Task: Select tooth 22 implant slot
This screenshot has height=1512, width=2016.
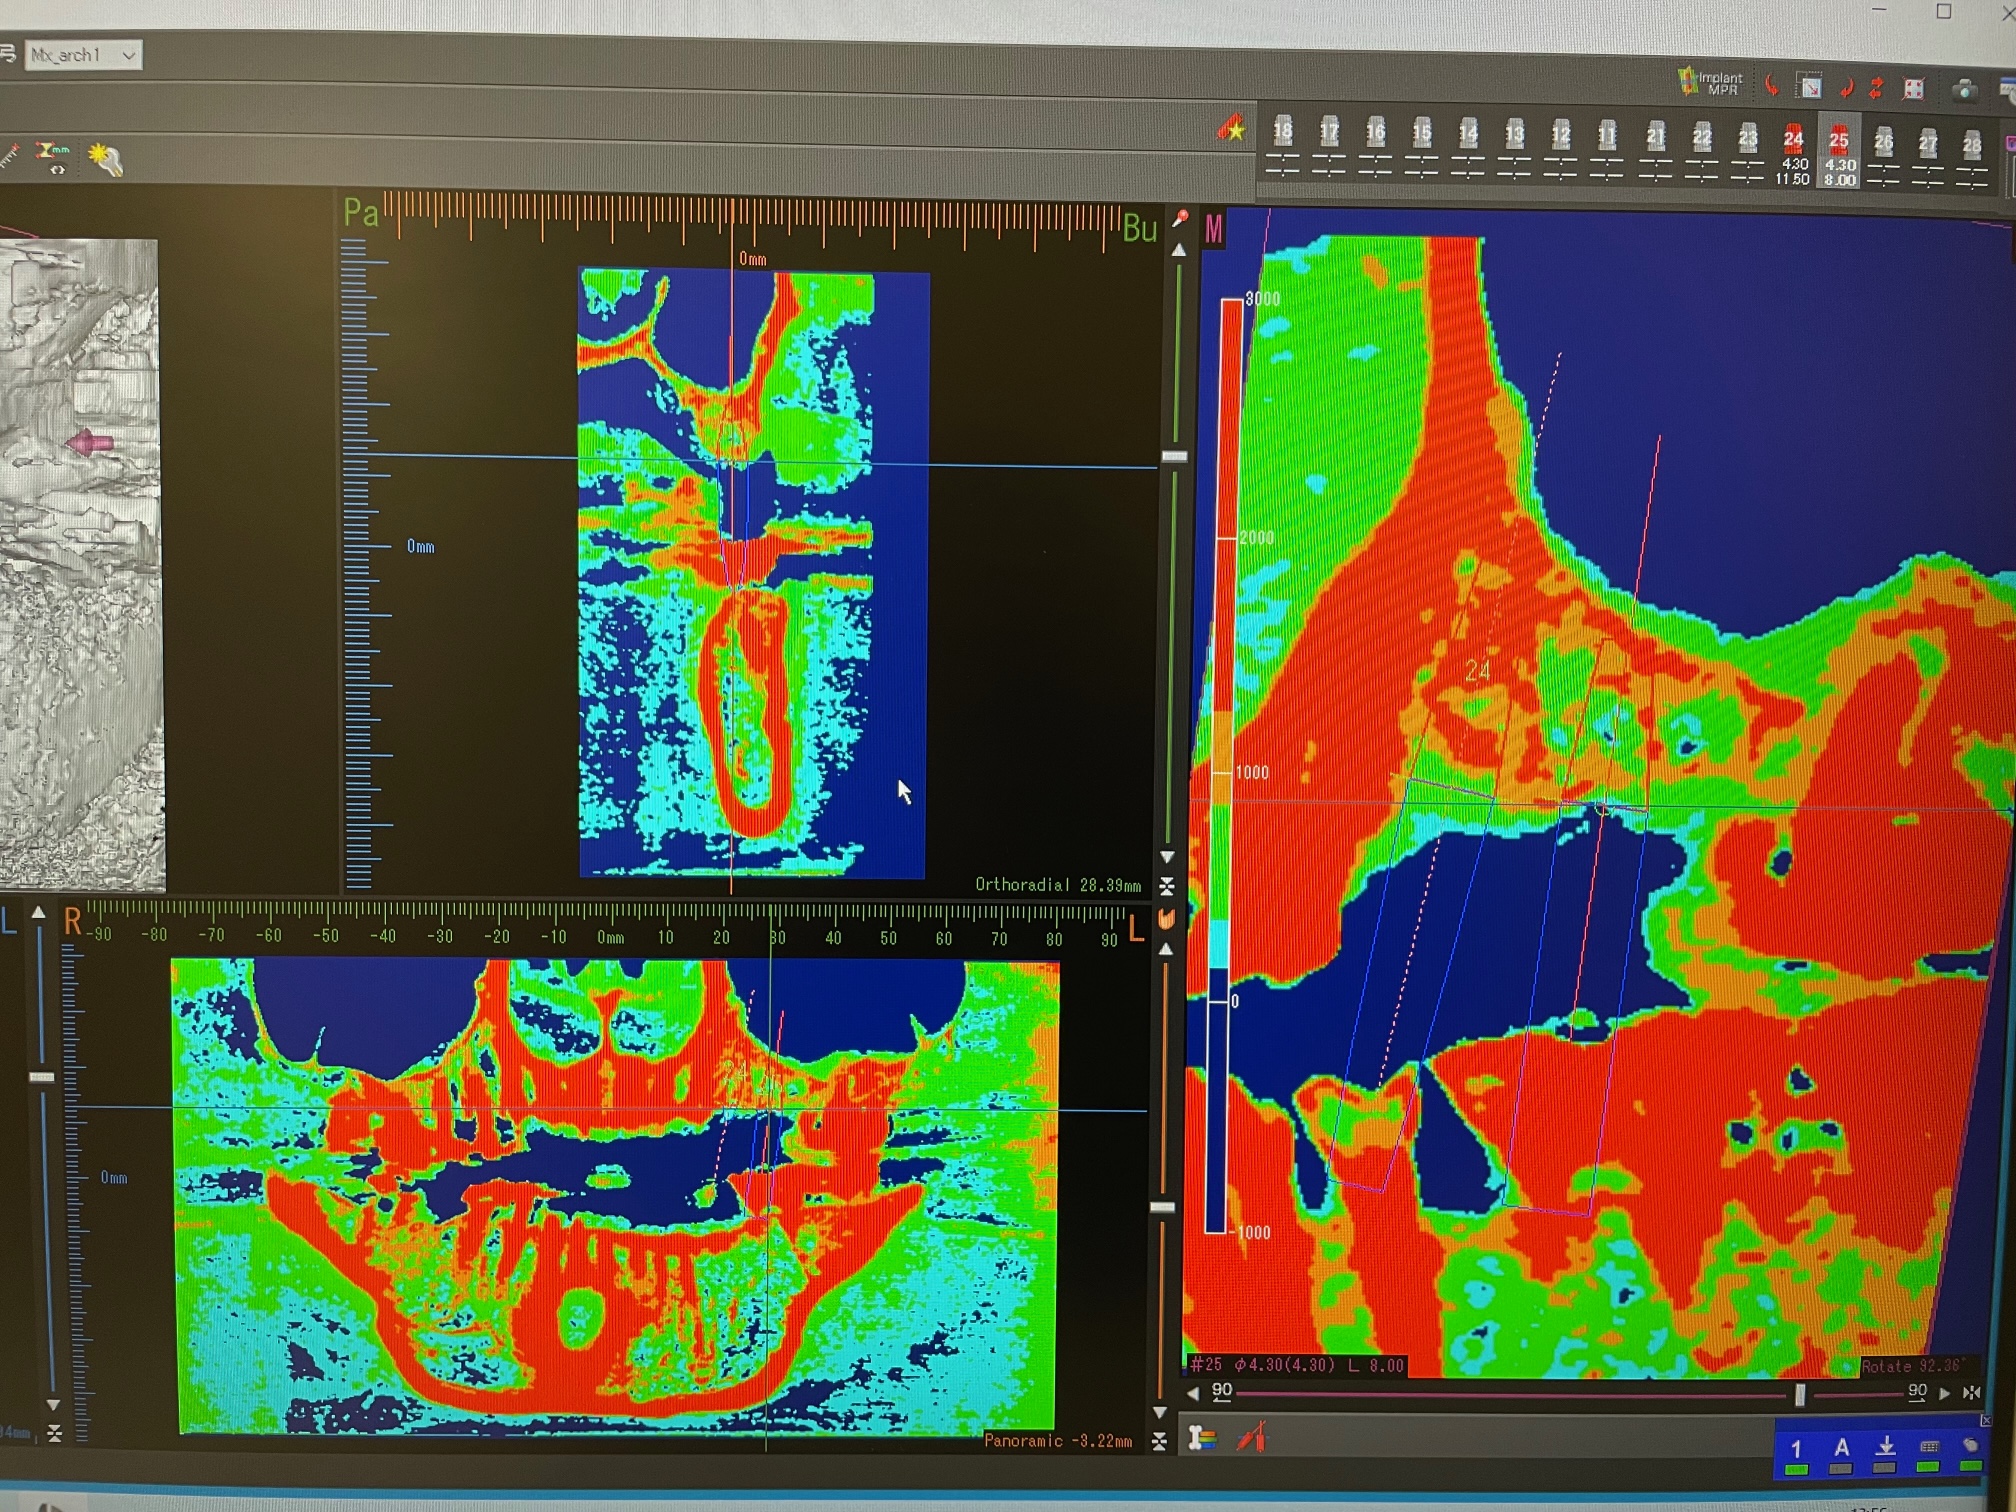Action: [1702, 153]
